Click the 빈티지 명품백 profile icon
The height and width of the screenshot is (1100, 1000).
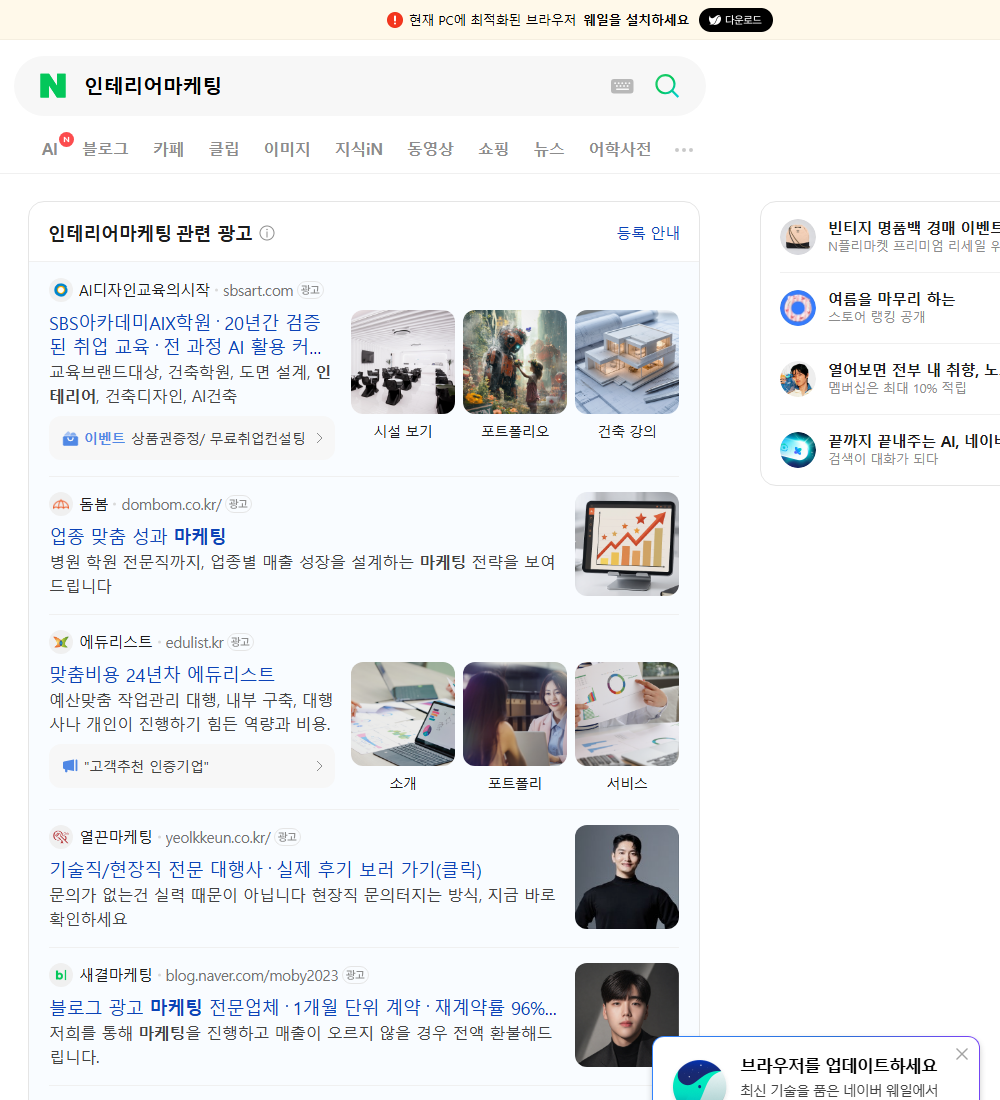point(798,236)
